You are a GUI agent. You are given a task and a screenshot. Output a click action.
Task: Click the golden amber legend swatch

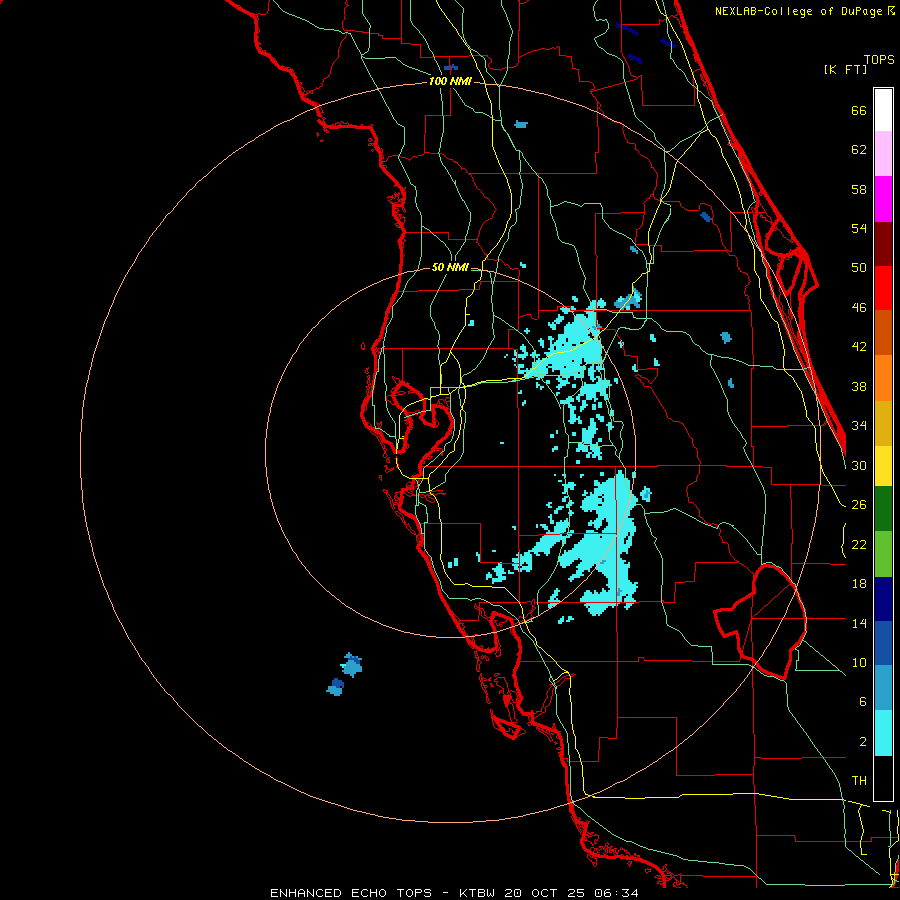point(883,423)
